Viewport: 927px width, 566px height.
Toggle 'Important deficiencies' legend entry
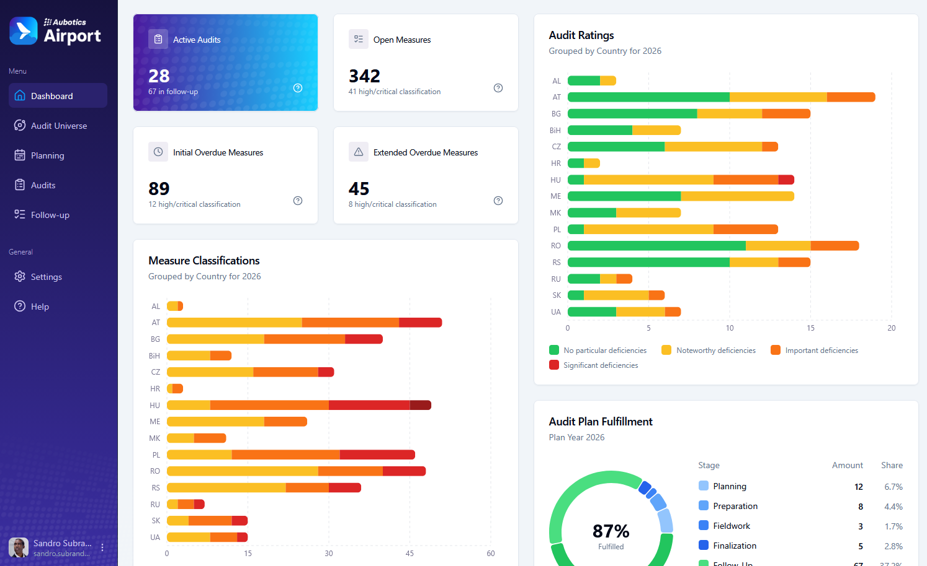(x=814, y=350)
